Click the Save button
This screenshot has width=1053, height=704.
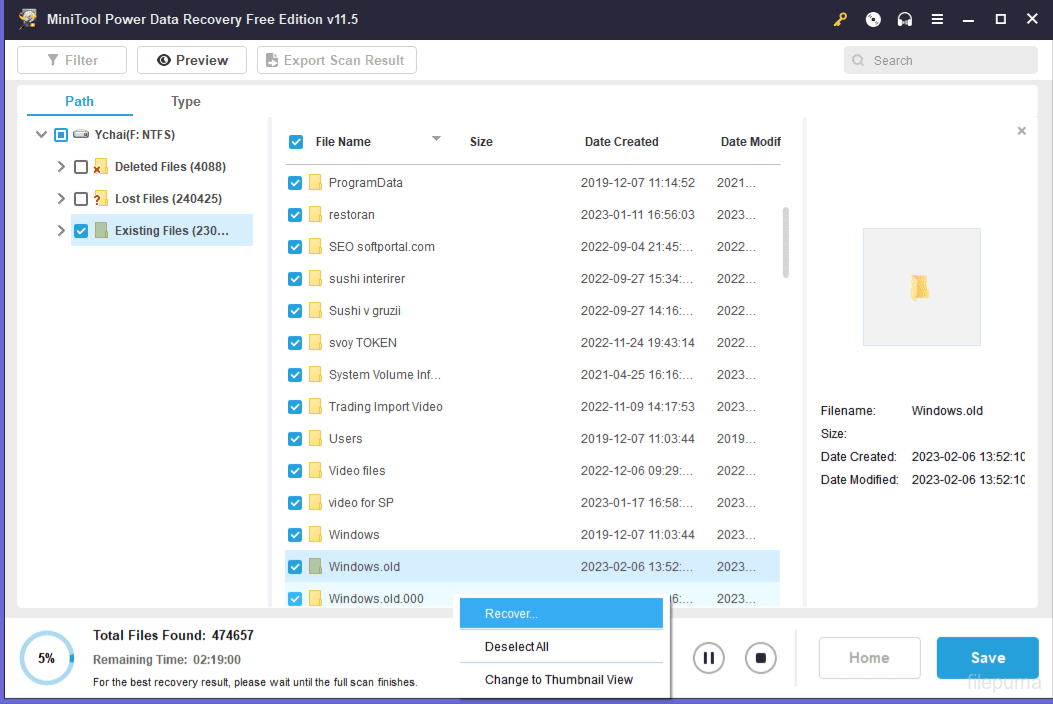[x=988, y=658]
